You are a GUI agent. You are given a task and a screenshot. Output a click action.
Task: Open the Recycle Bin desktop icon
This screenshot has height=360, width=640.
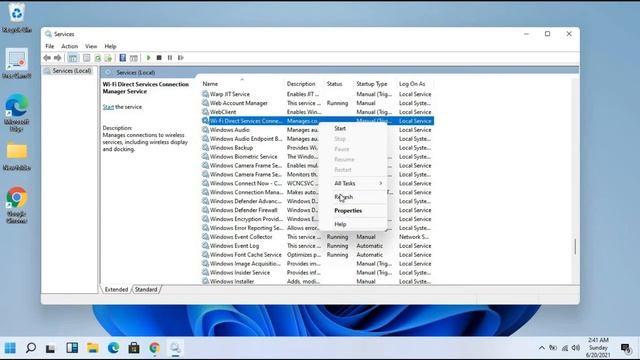coord(17,17)
